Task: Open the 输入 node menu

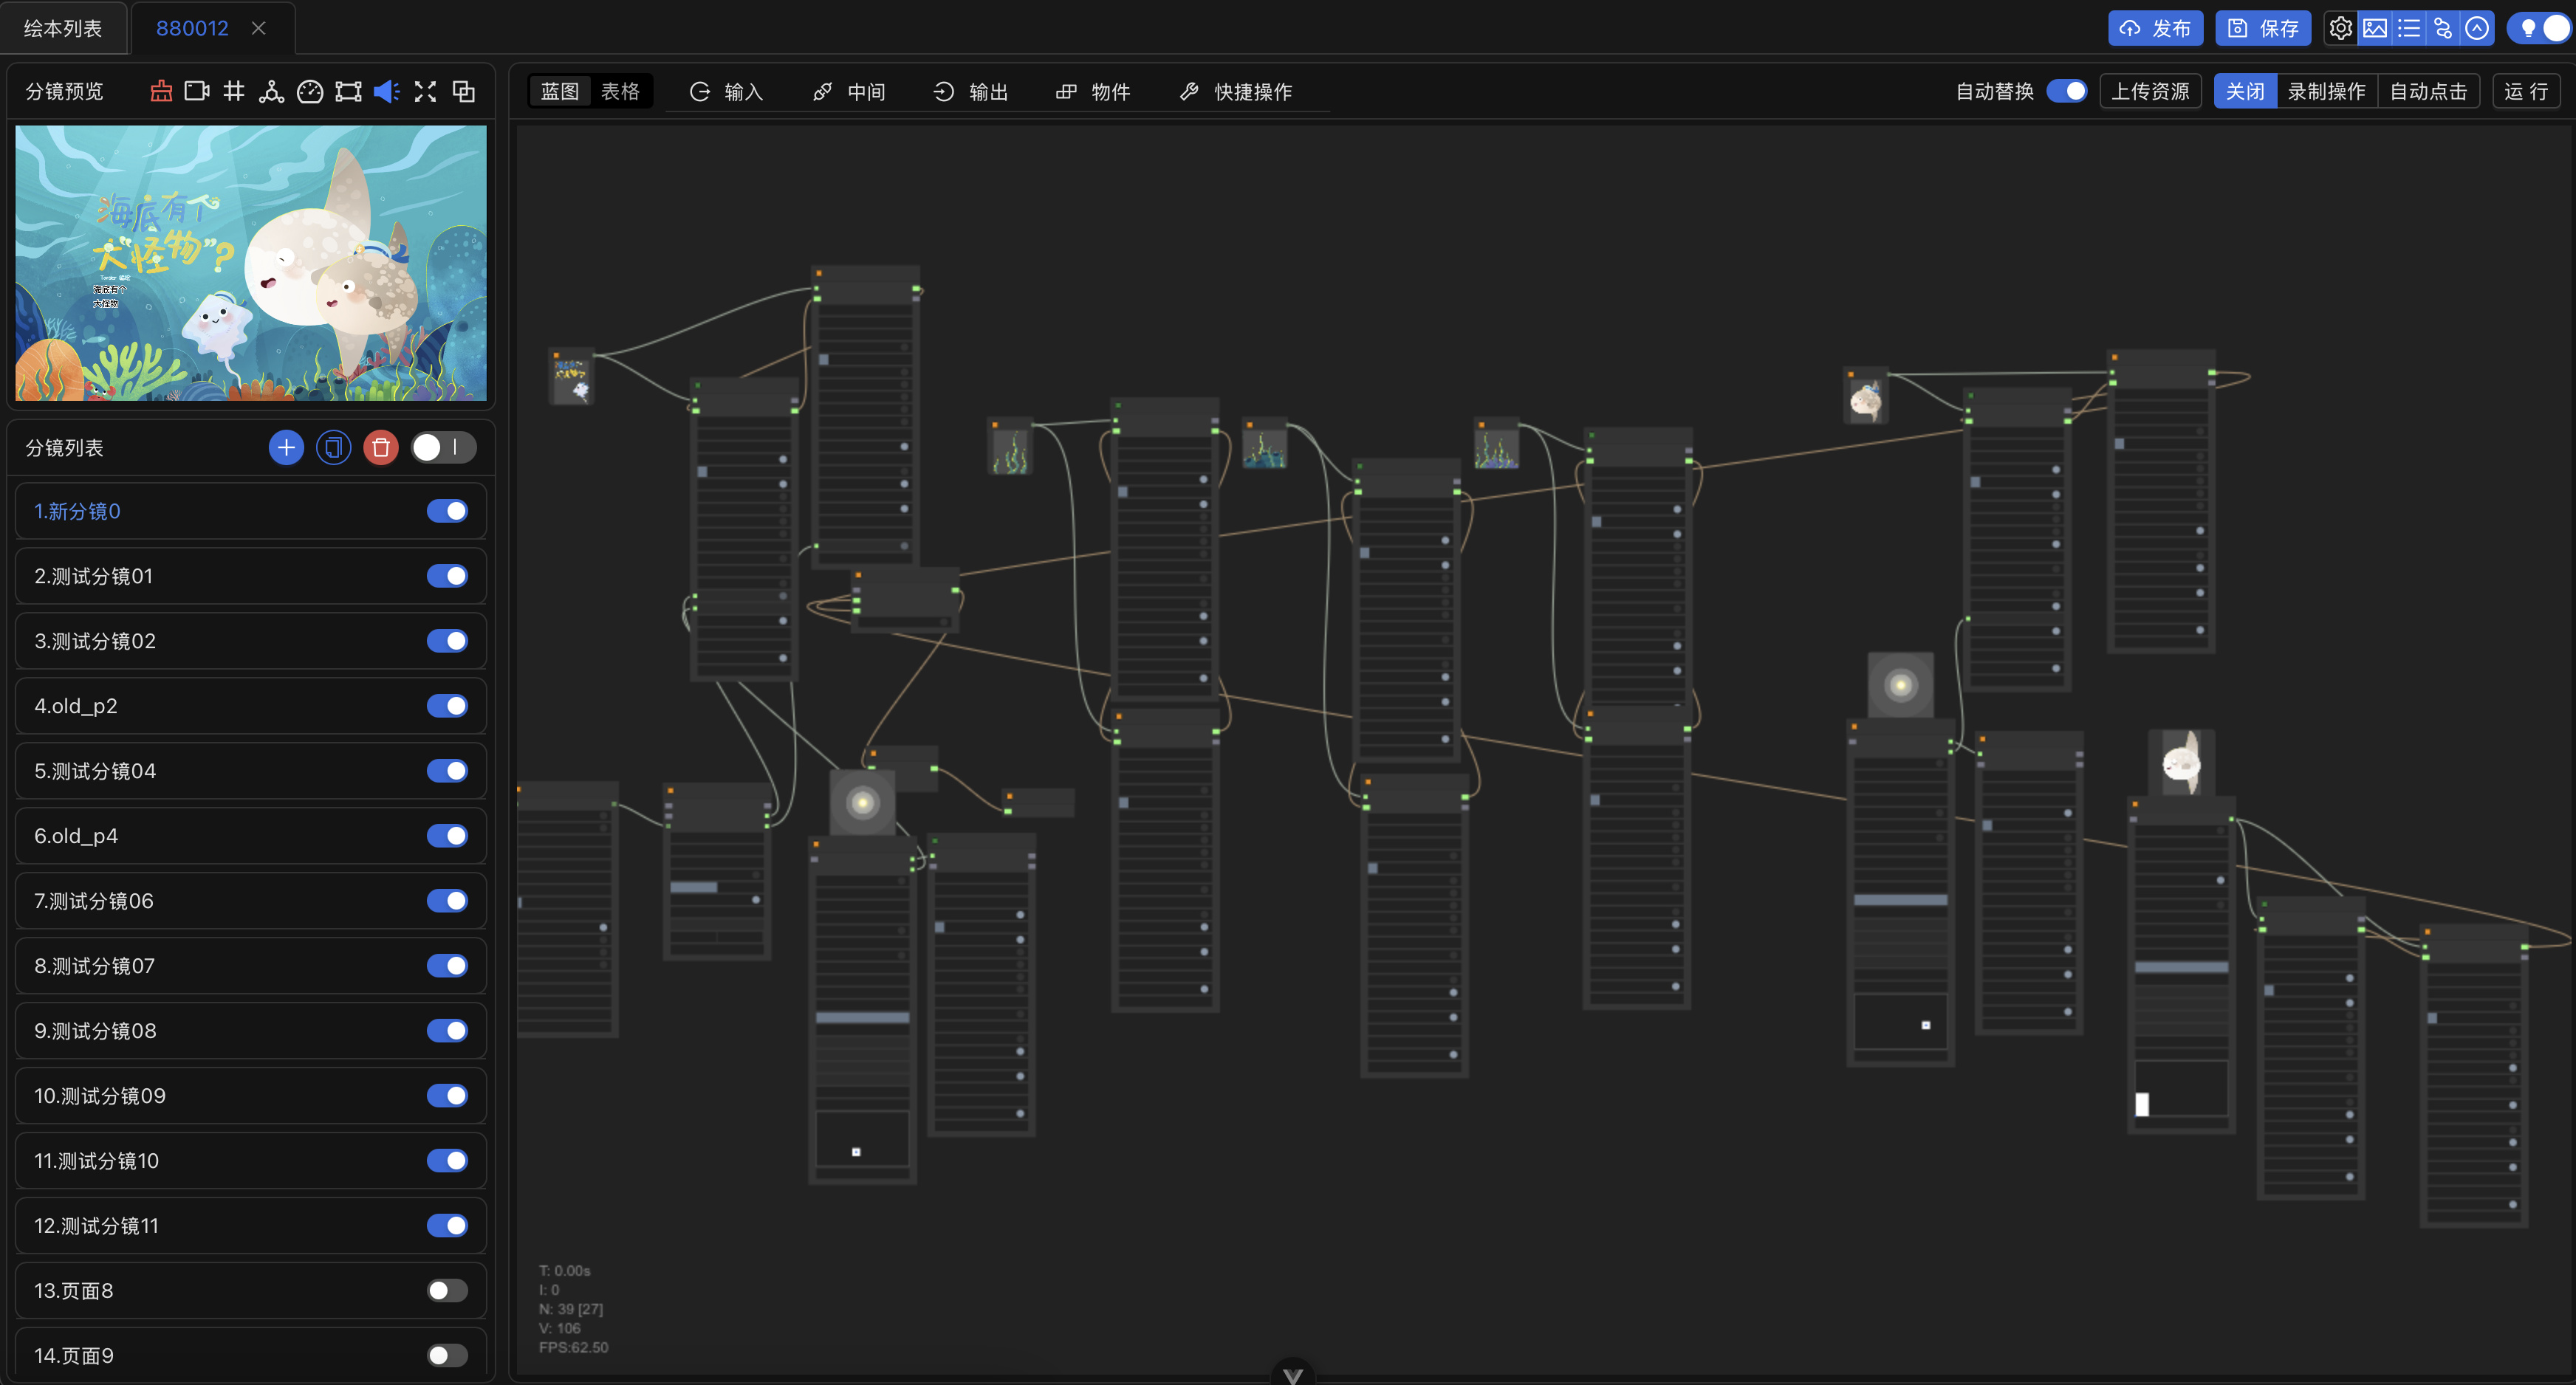Action: click(x=727, y=92)
